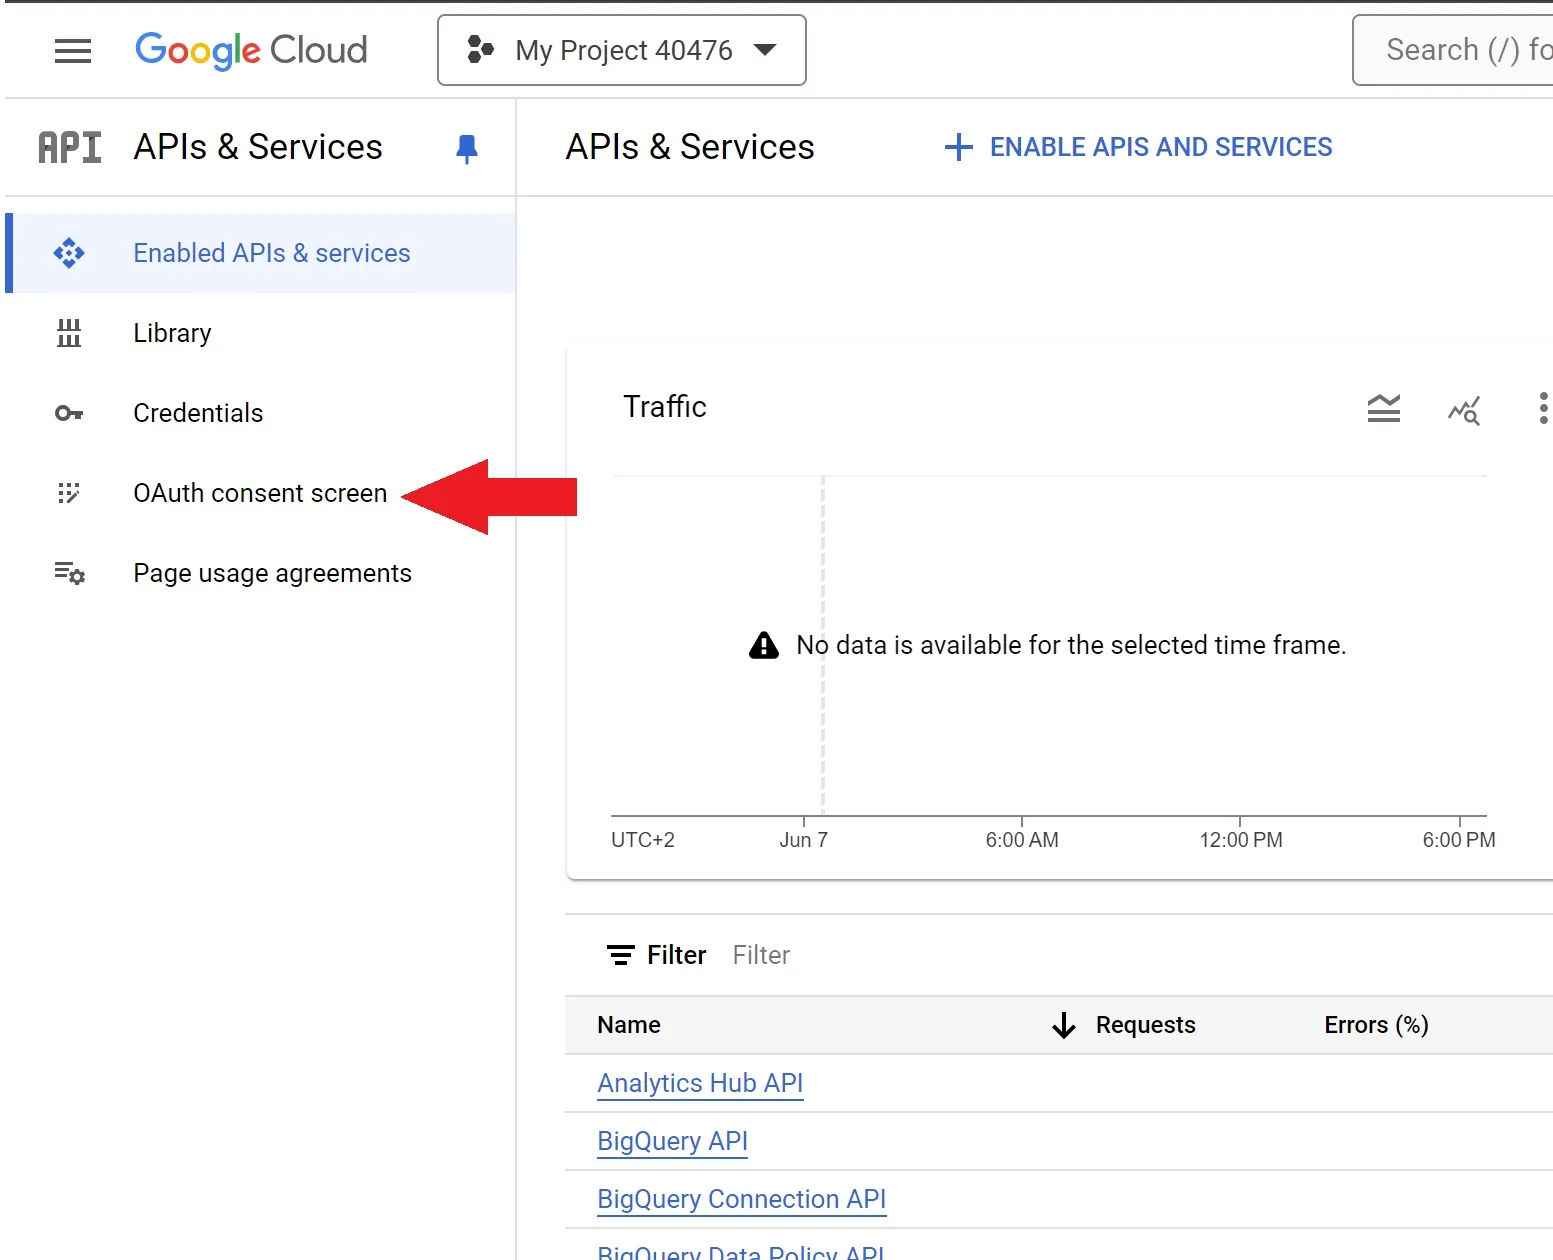Click the Google Cloud logo

[x=251, y=50]
